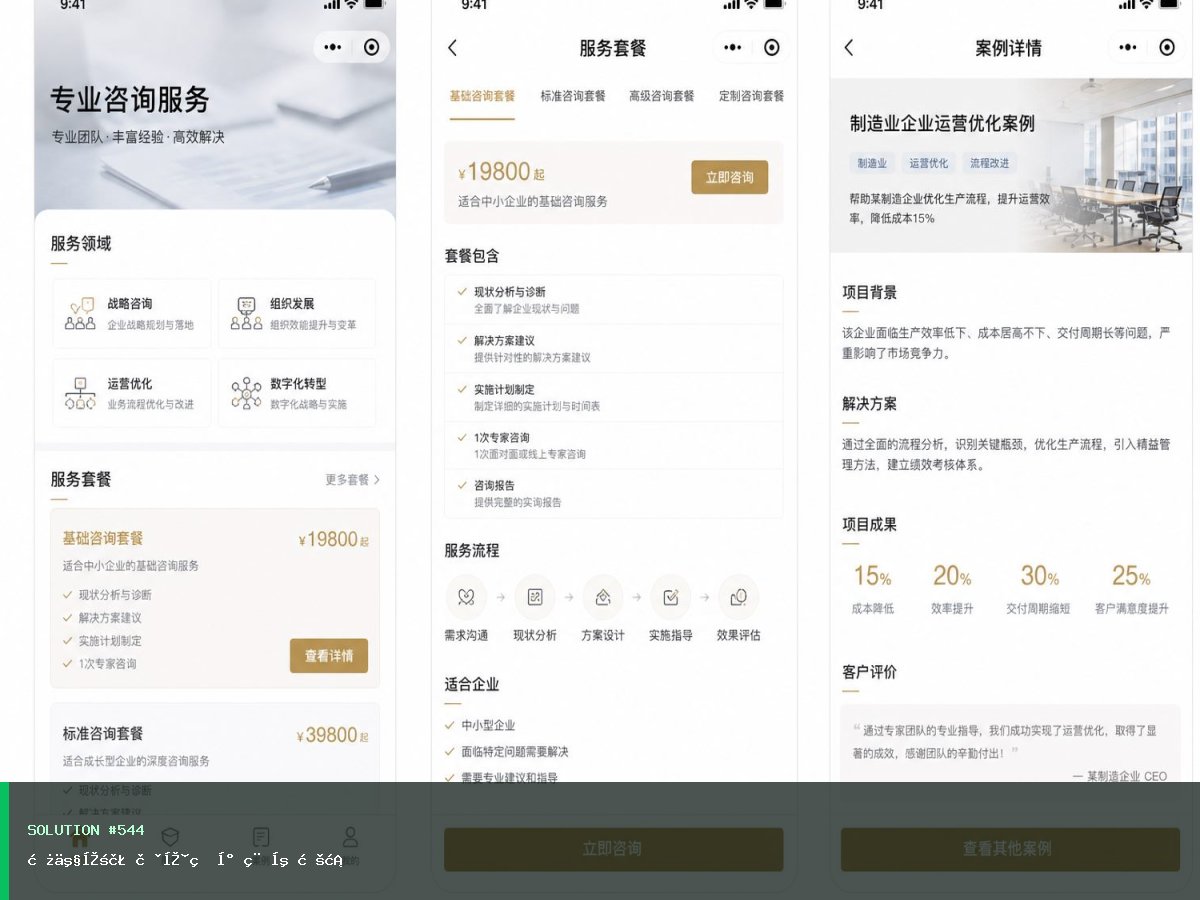Tap the 15% 成本降低 result
This screenshot has width=1200, height=900.
(873, 588)
